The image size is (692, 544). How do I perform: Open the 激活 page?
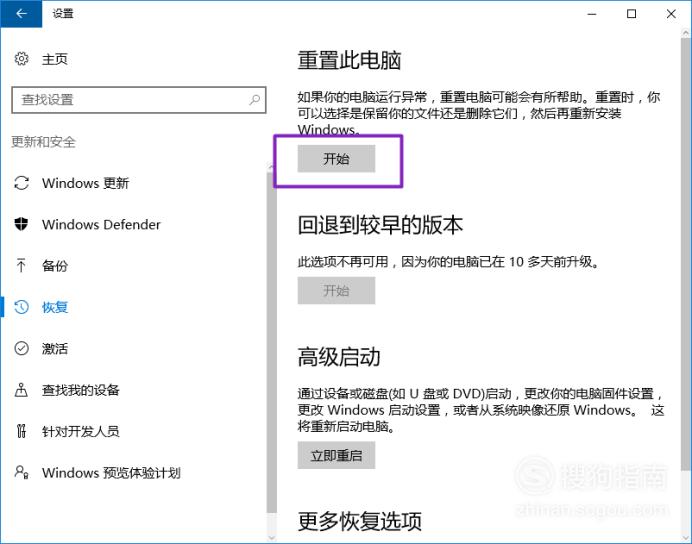pyautogui.click(x=55, y=349)
